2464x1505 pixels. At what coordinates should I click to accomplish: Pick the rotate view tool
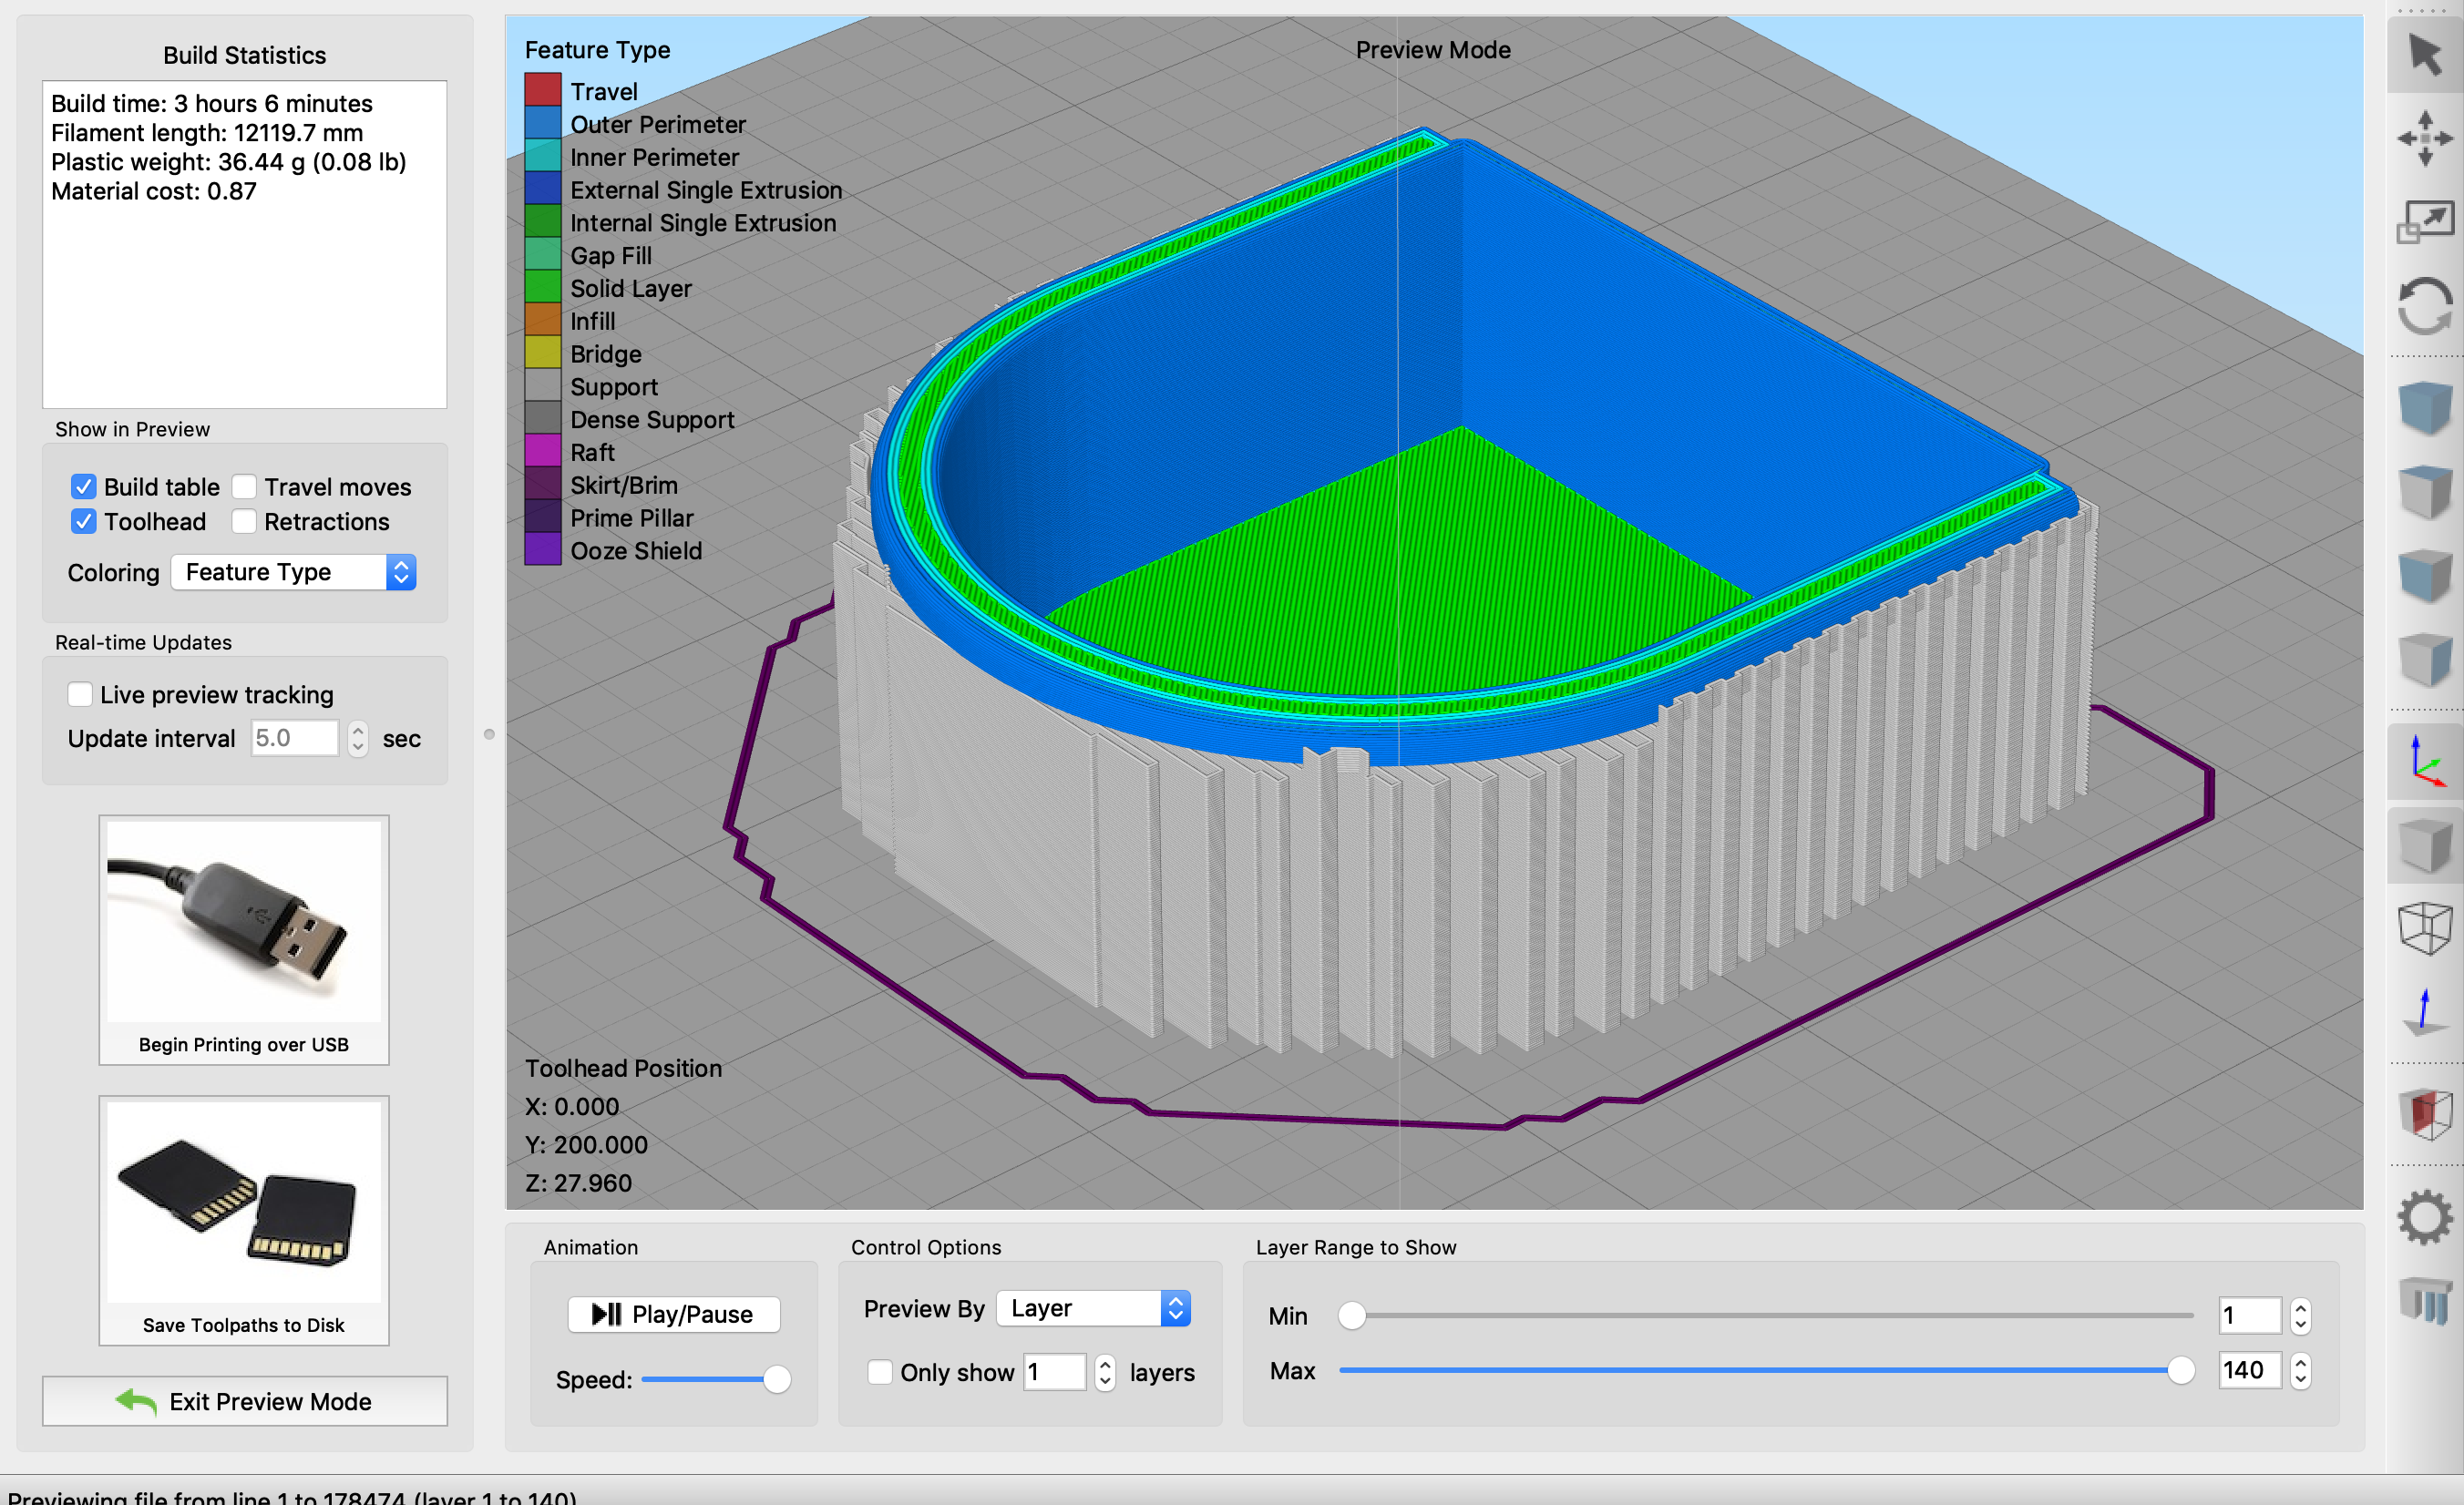point(2425,305)
